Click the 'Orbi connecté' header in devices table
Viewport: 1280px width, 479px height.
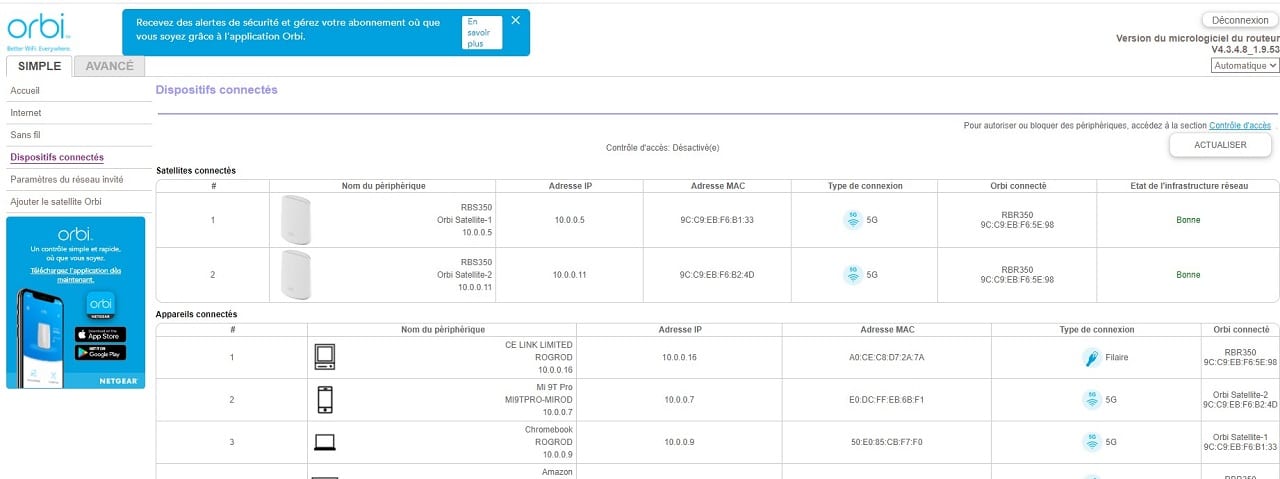(x=1240, y=329)
